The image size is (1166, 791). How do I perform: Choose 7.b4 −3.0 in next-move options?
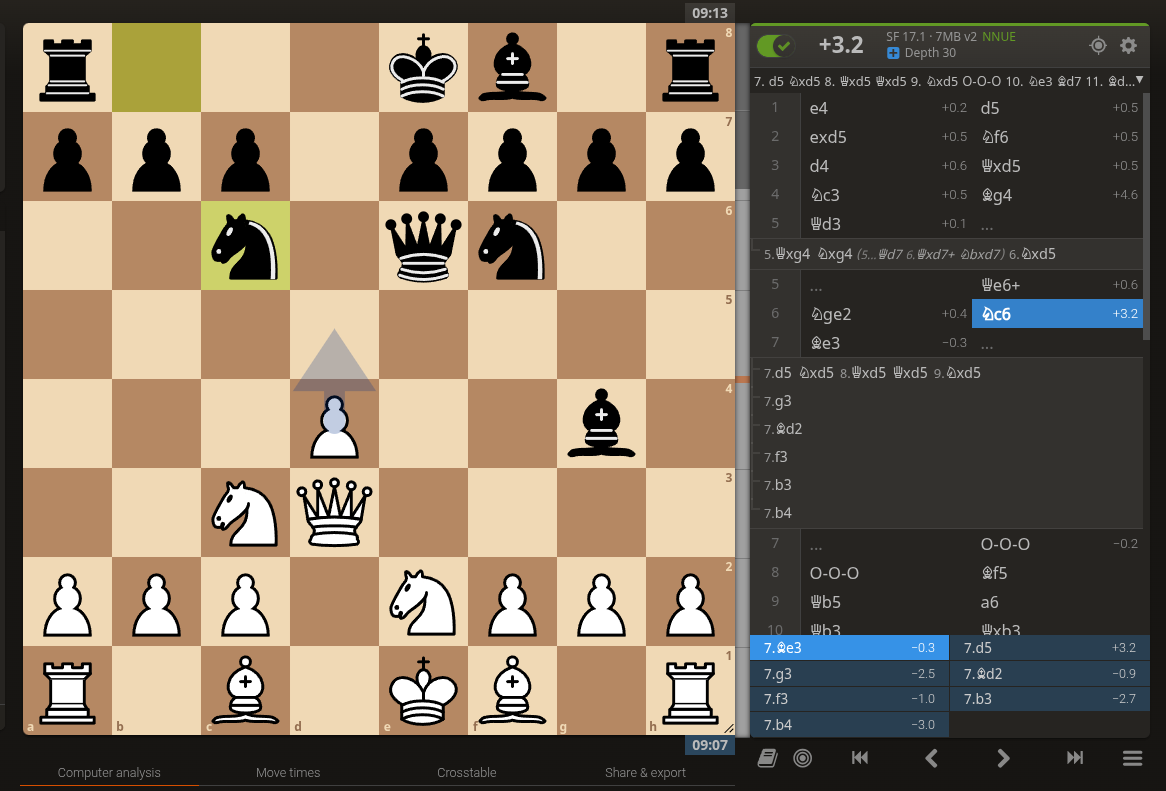849,725
